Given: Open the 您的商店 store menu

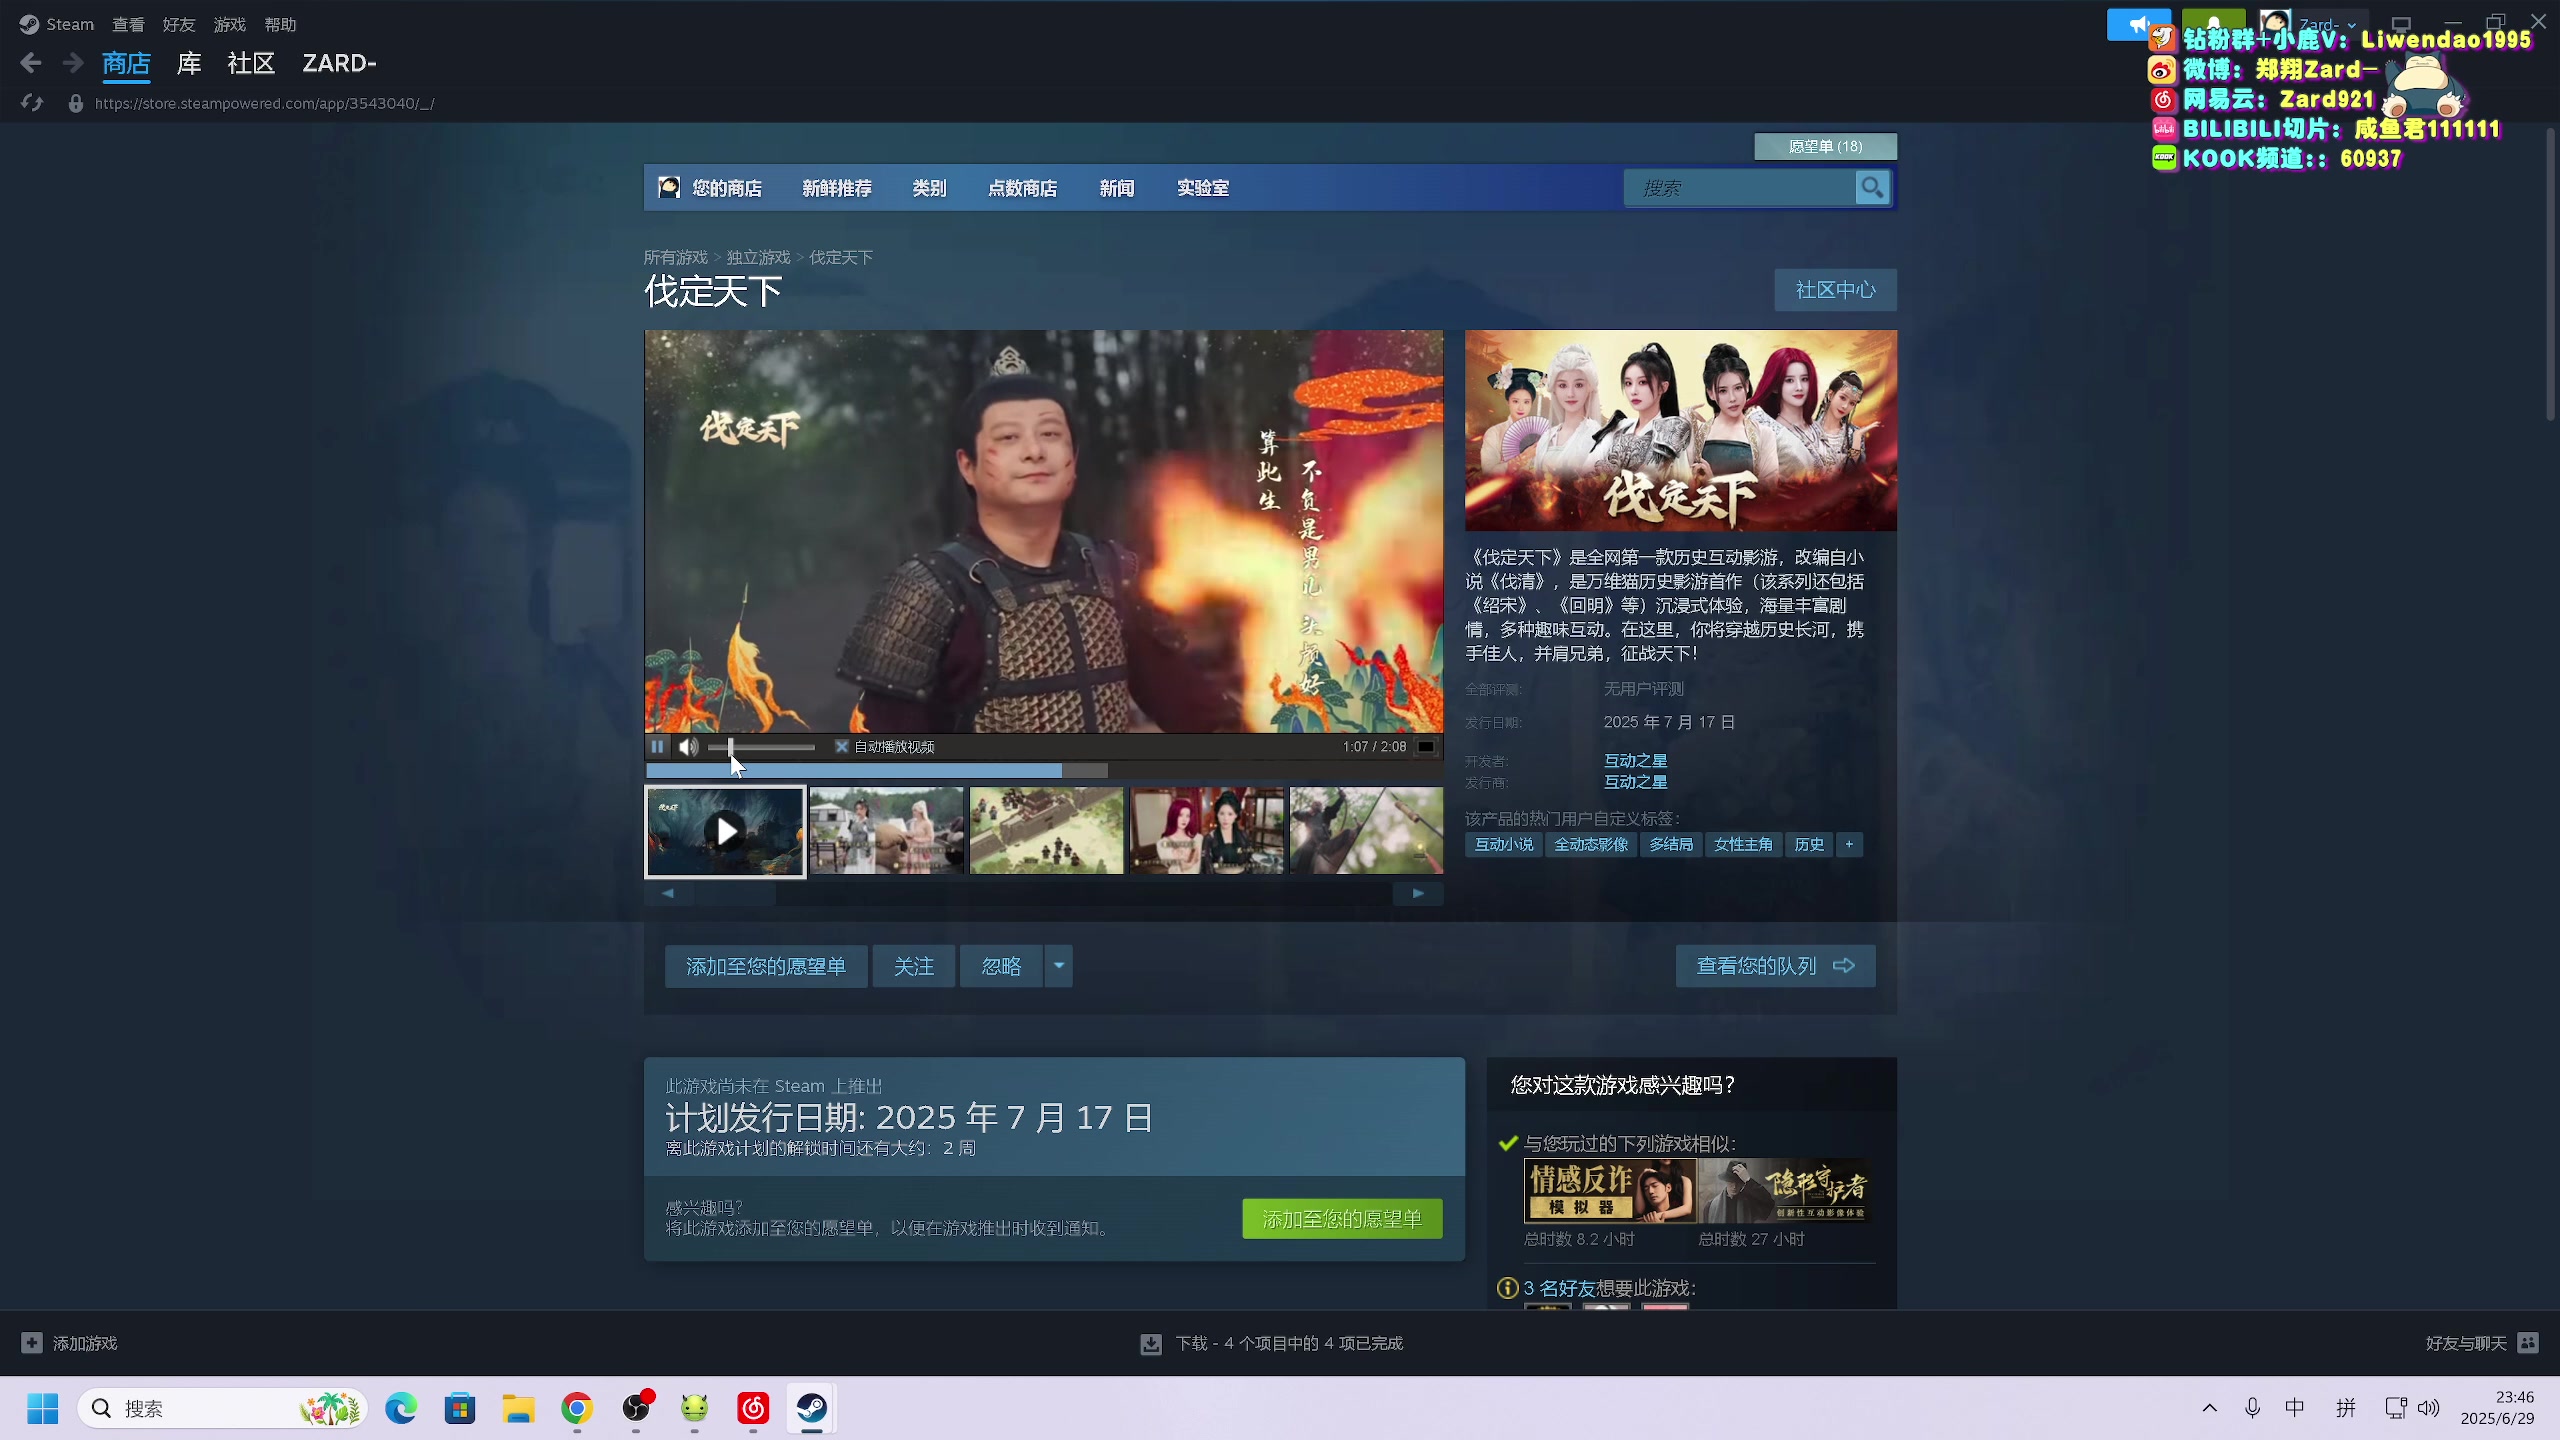Looking at the screenshot, I should pos(727,188).
